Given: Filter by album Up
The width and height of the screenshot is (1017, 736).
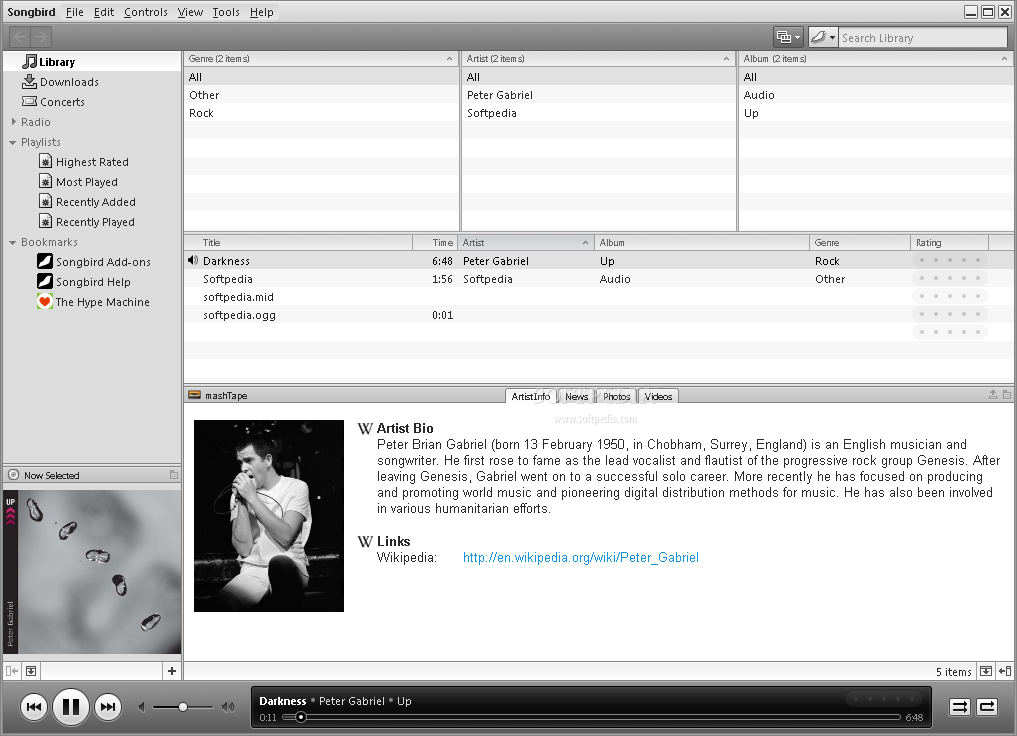Looking at the screenshot, I should pos(876,113).
